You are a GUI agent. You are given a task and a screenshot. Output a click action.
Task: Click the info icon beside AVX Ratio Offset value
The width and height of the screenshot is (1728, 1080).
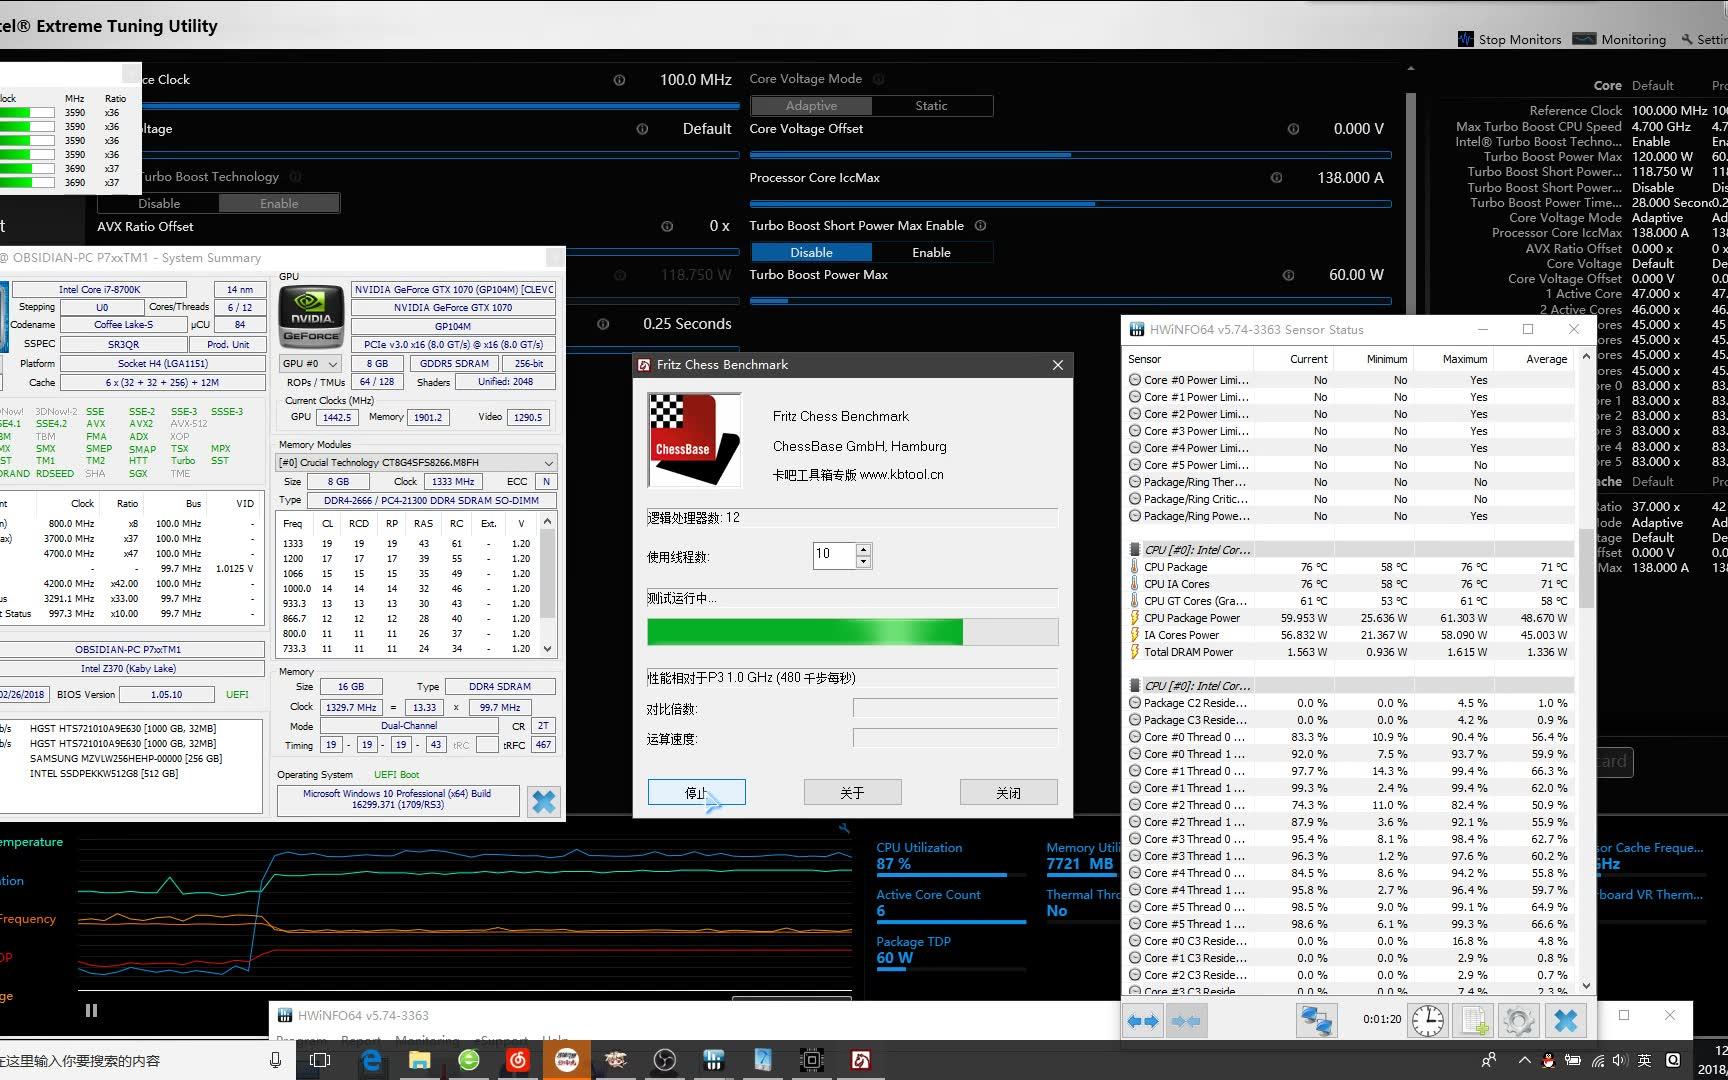(667, 227)
